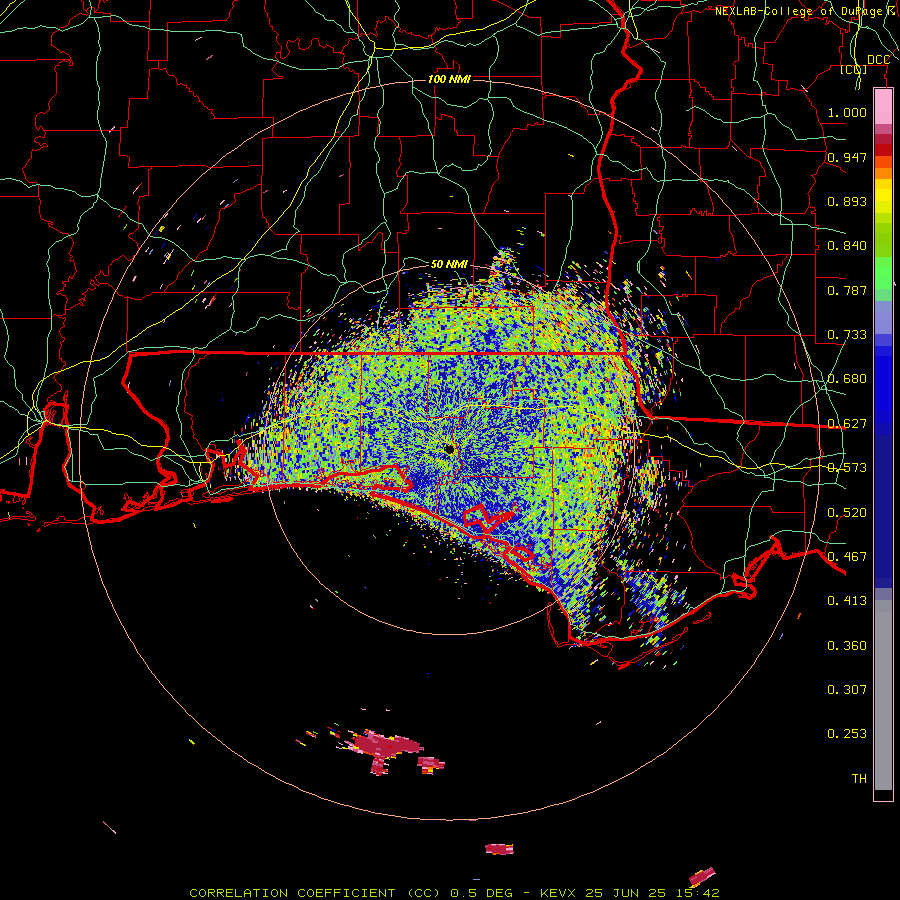Select the 0.627 scale value
The height and width of the screenshot is (900, 900).
click(x=847, y=424)
